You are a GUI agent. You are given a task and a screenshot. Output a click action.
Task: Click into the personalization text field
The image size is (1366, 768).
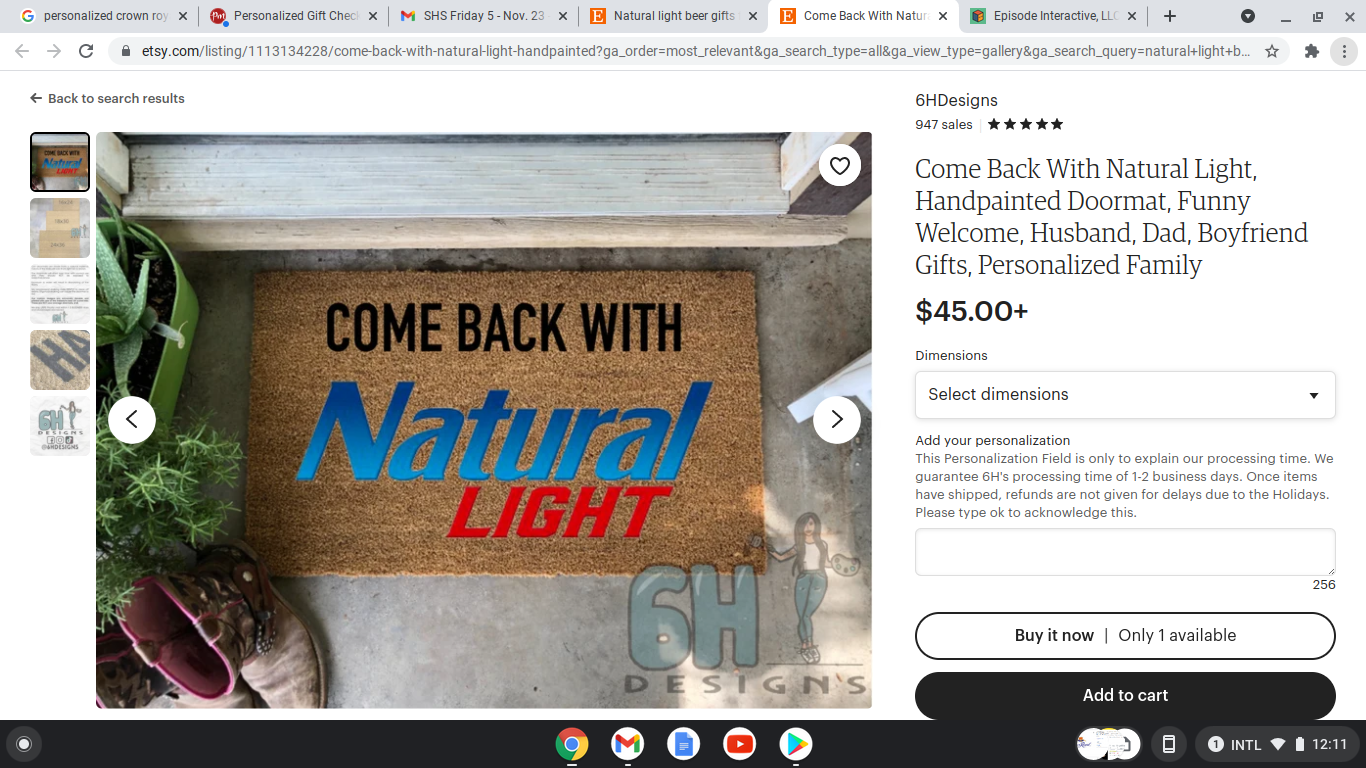click(1125, 552)
